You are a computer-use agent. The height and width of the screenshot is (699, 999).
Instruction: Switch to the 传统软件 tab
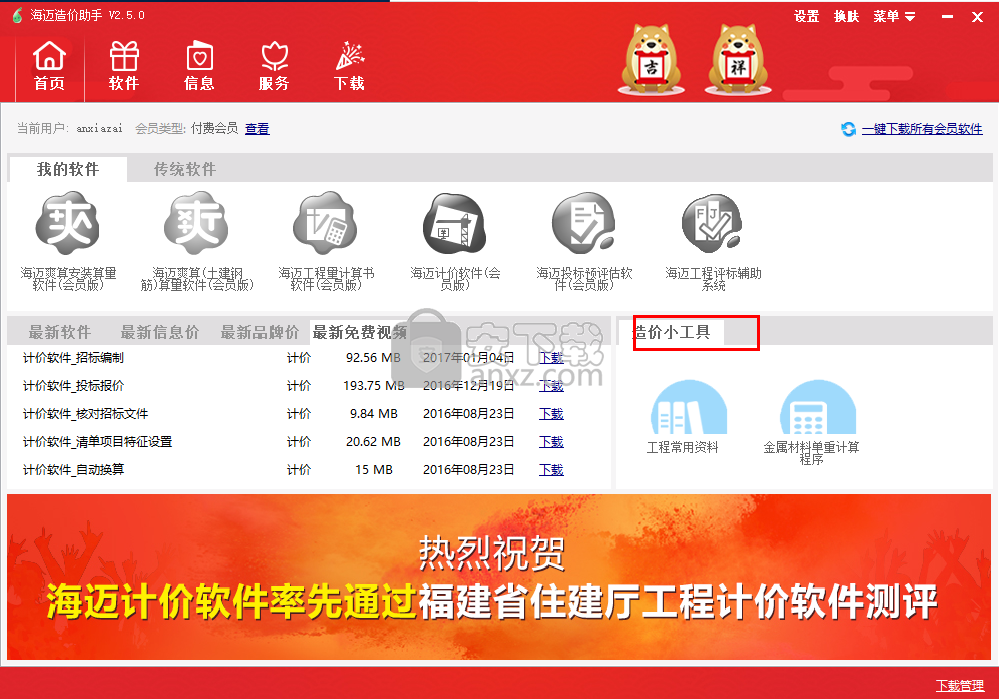(x=185, y=169)
